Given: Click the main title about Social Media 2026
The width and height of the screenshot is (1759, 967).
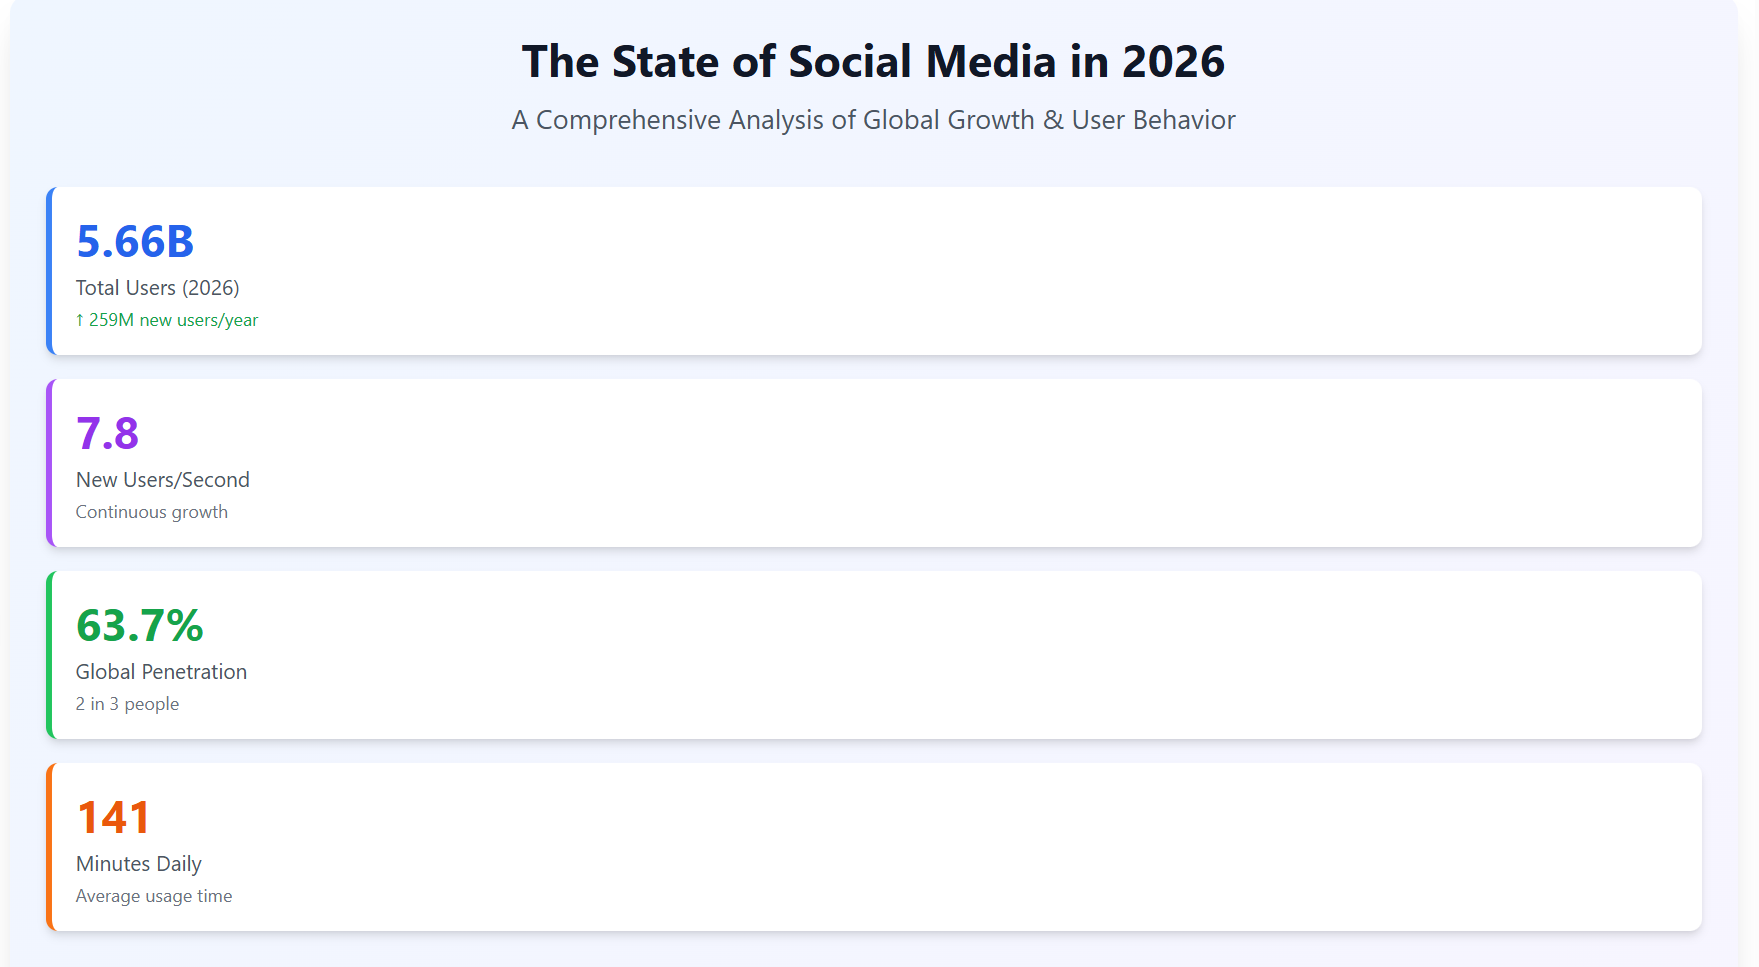Looking at the screenshot, I should [873, 62].
